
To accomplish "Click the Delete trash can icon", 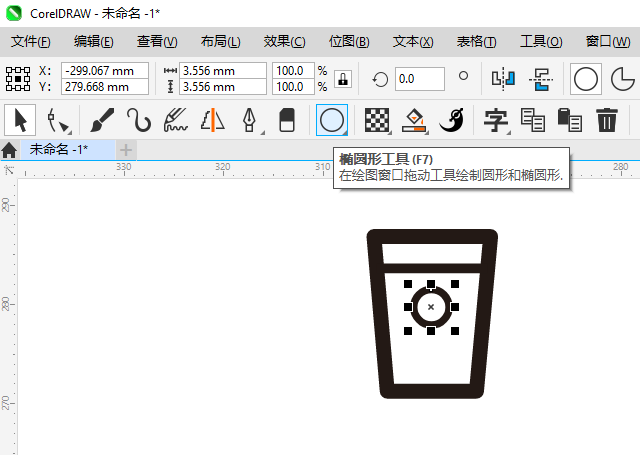I will pyautogui.click(x=607, y=120).
